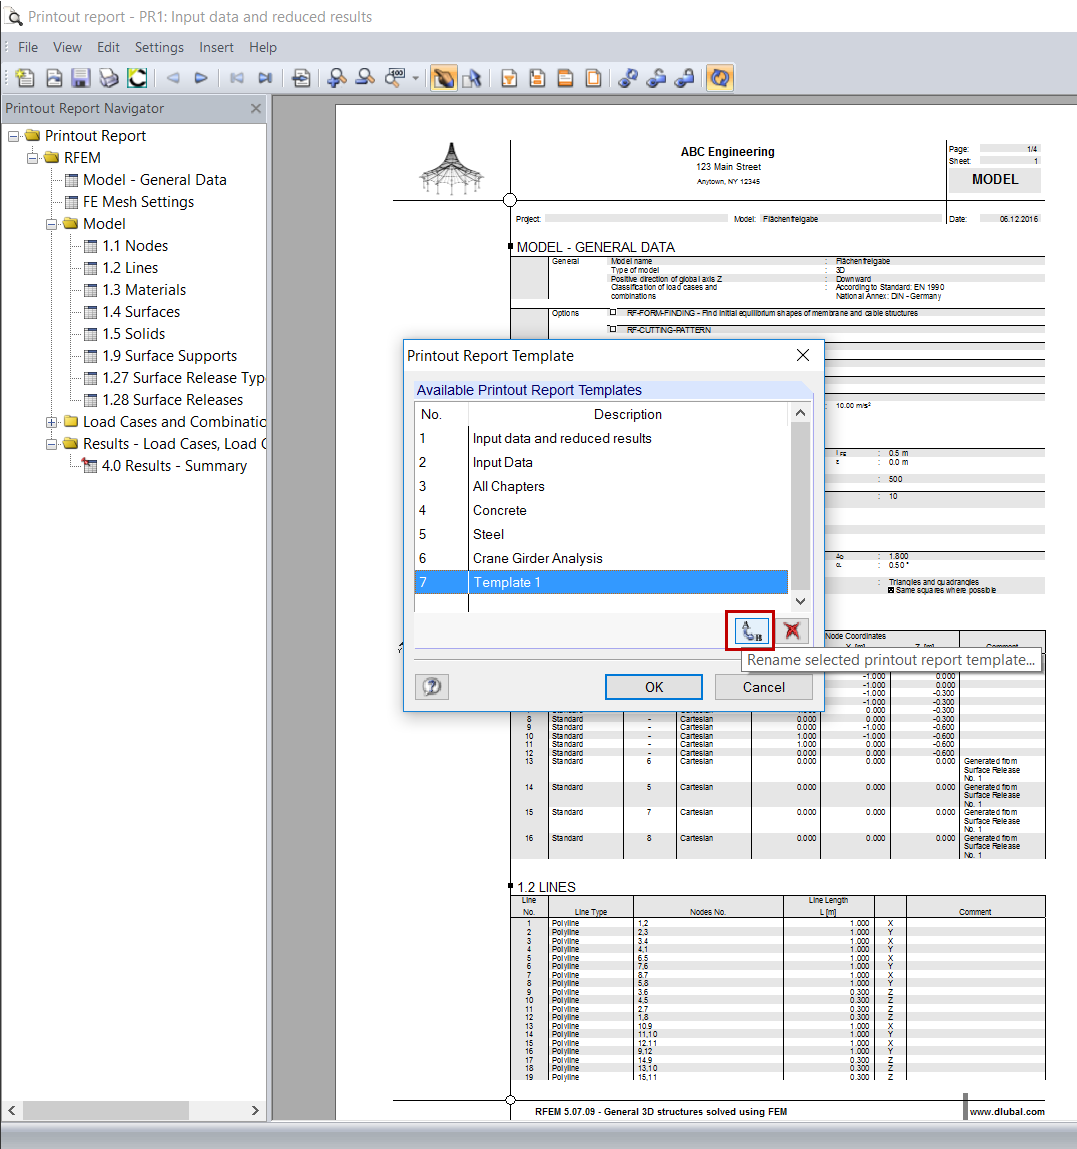Select Template 1 row in template list
Image resolution: width=1077 pixels, height=1149 pixels.
click(x=629, y=582)
